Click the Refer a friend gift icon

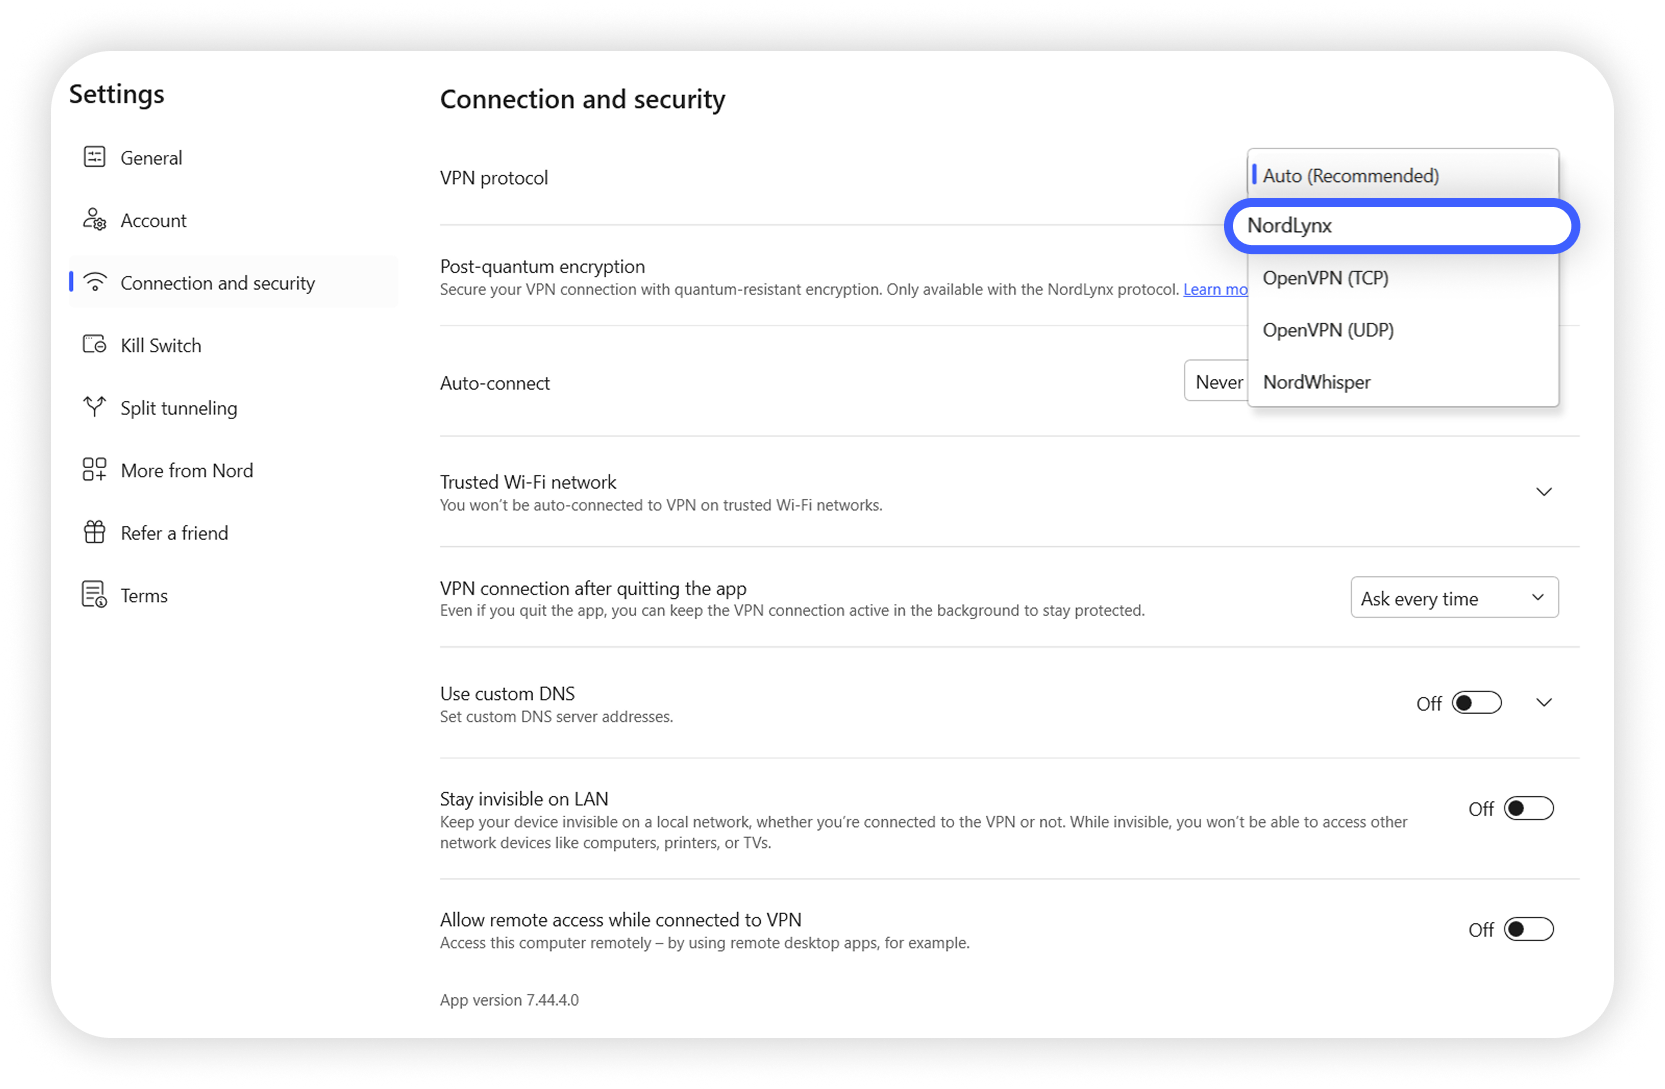[x=95, y=532]
